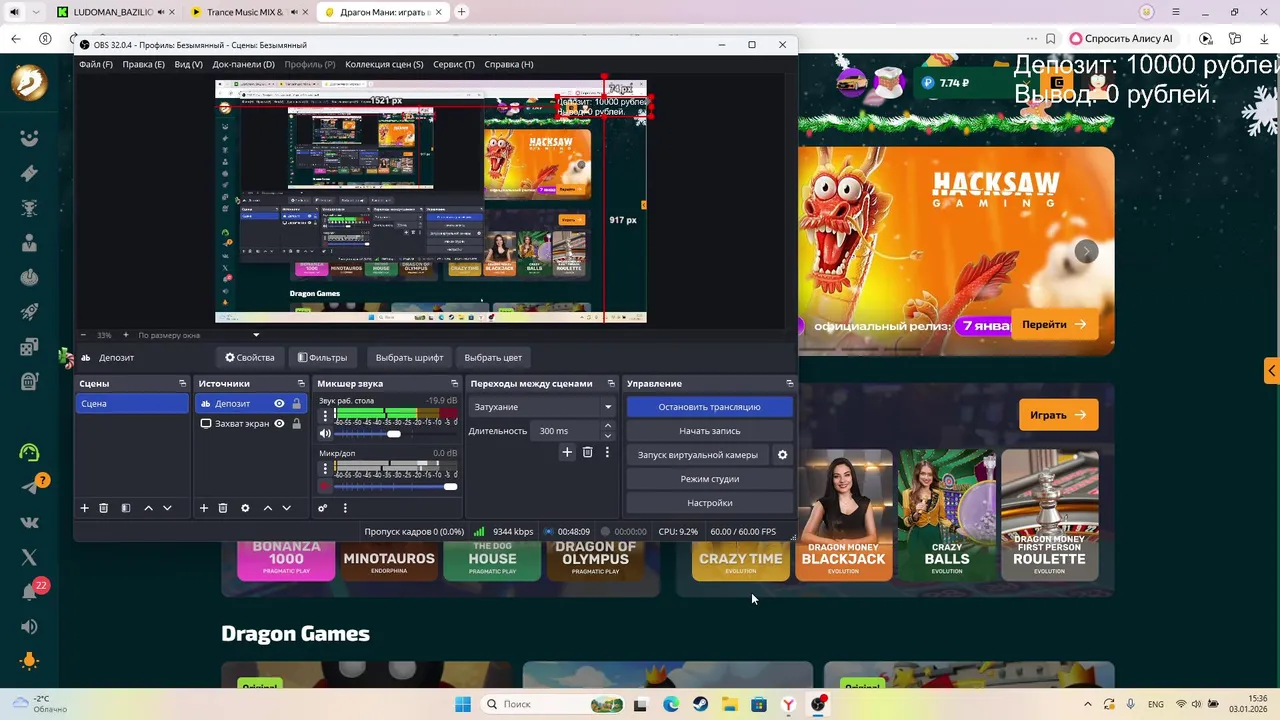
Task: Open the Правка (E) menu
Action: click(x=143, y=64)
